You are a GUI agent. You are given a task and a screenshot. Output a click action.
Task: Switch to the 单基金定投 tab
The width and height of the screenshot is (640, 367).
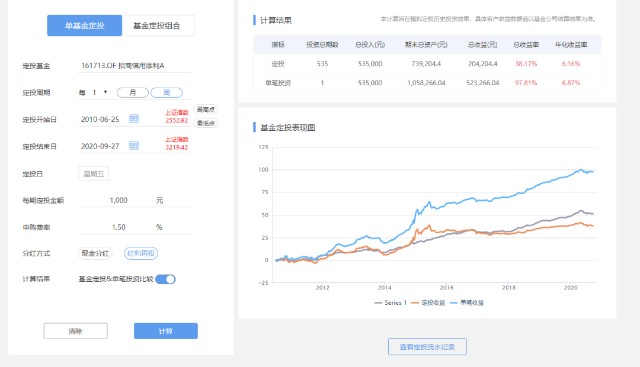point(84,25)
